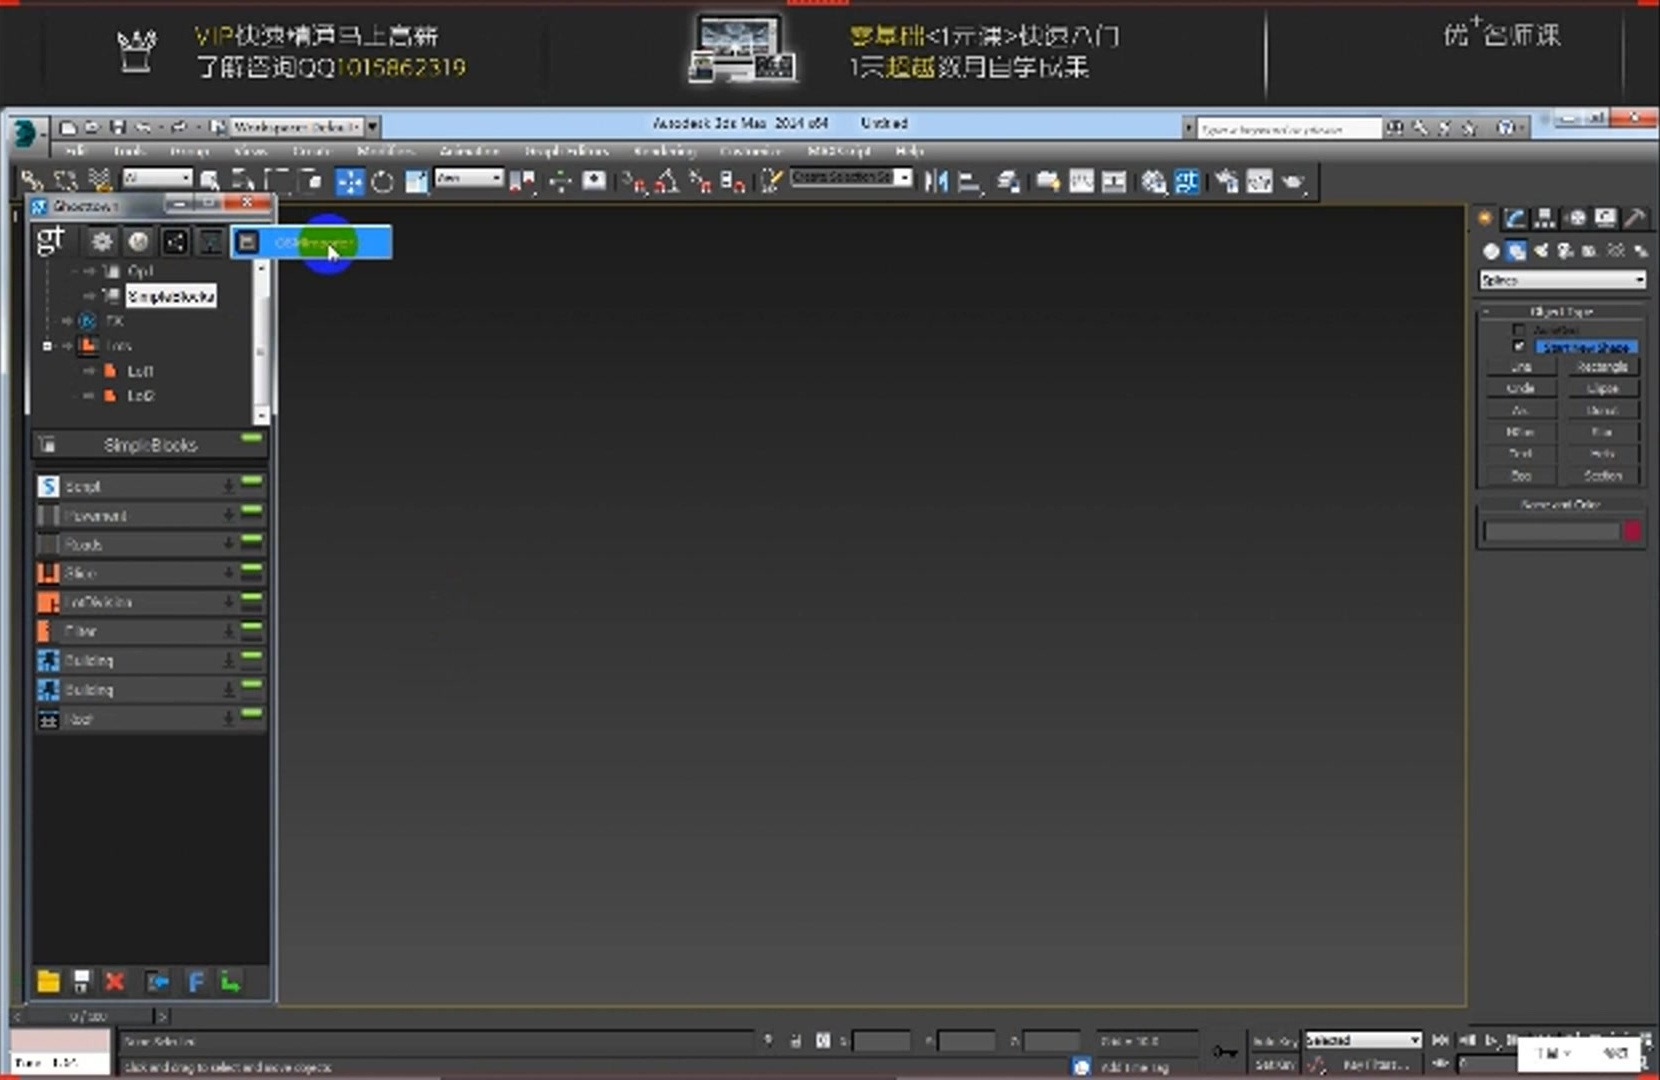This screenshot has width=1660, height=1080.
Task: Click the yellow folder open icon in Ghosttown
Action: tap(48, 981)
